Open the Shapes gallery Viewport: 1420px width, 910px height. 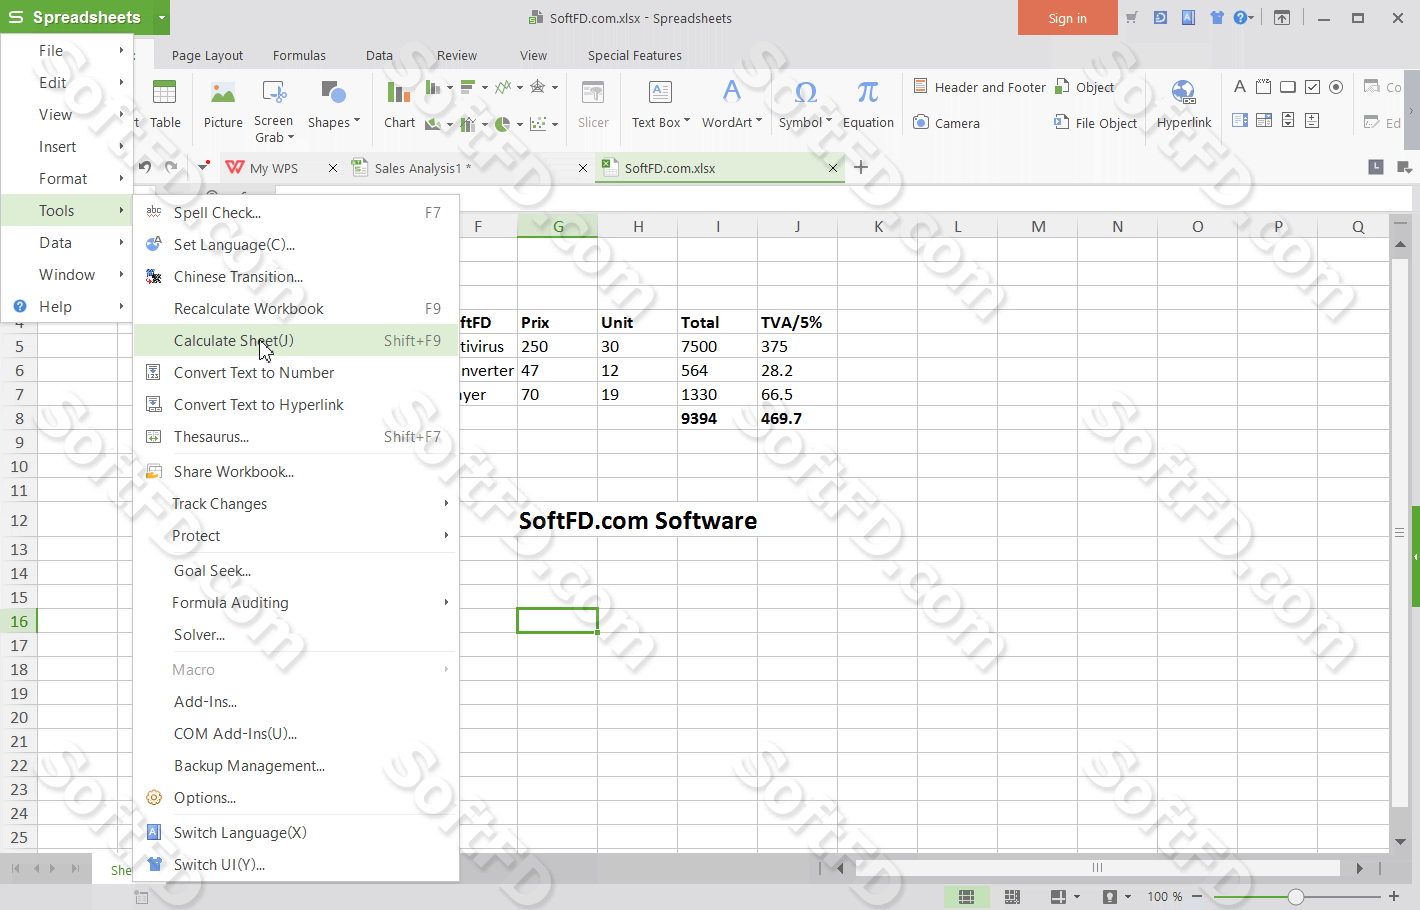click(x=333, y=104)
